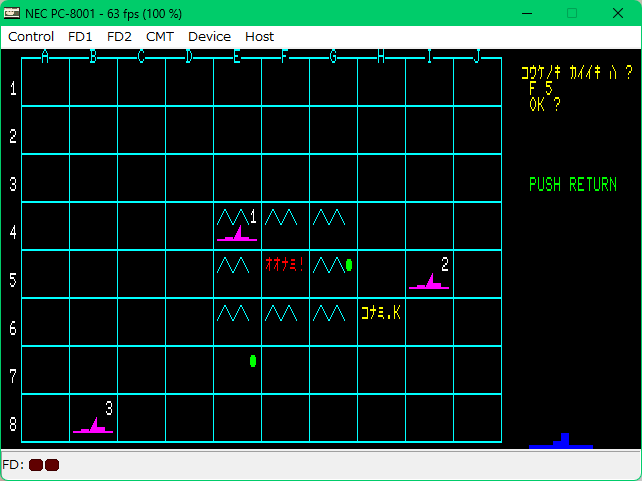Click row label 8

13,425
